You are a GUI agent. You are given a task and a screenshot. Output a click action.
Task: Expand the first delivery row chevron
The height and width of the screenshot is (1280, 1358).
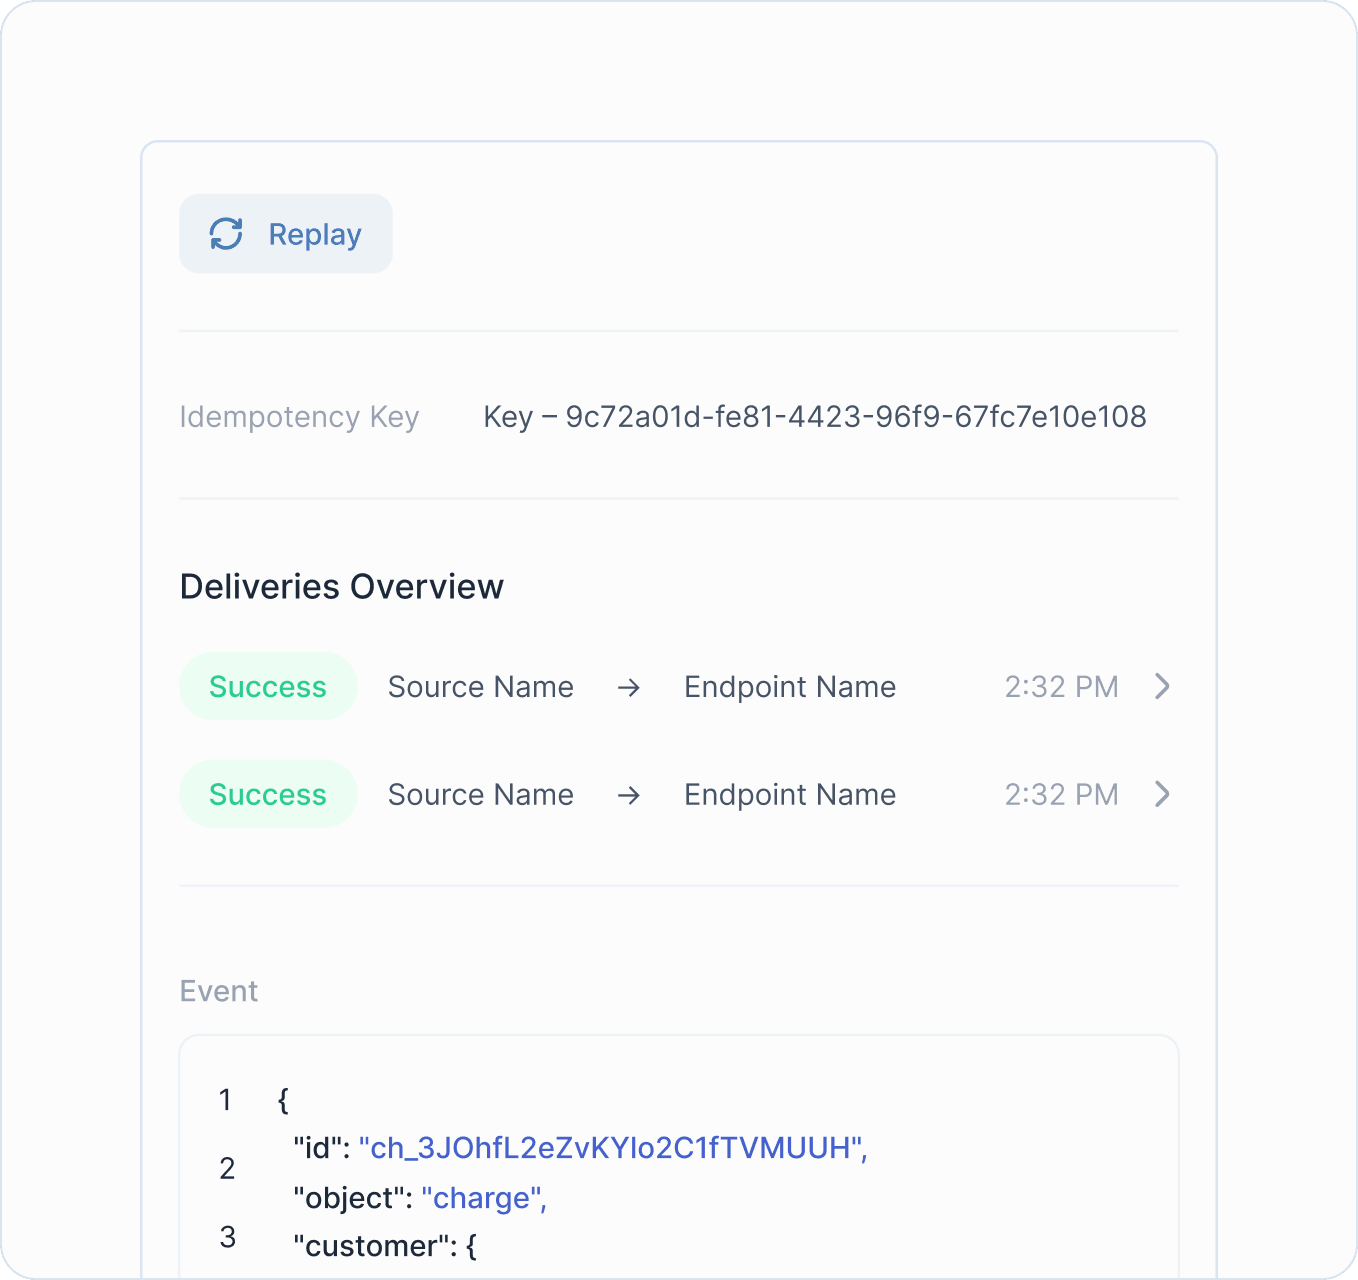[1162, 687]
